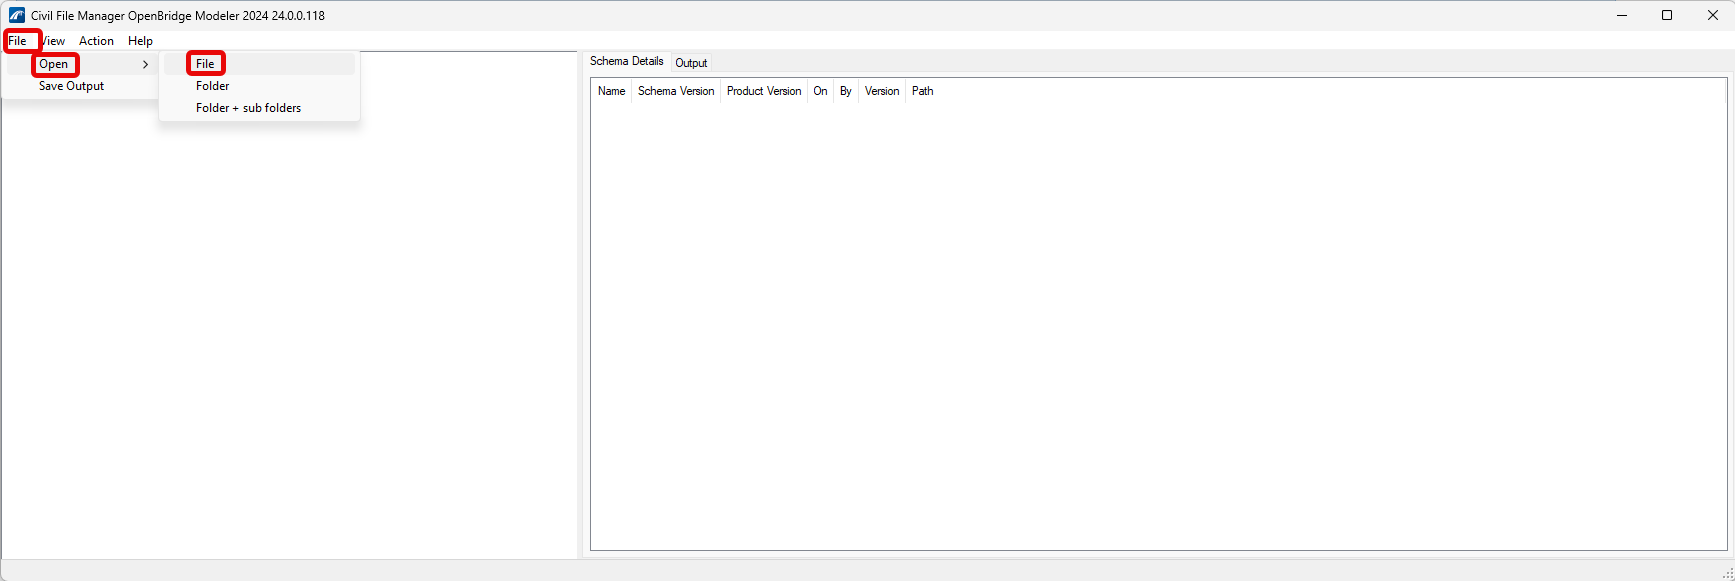This screenshot has height=581, width=1735.
Task: Open the View menu
Action: (53, 41)
